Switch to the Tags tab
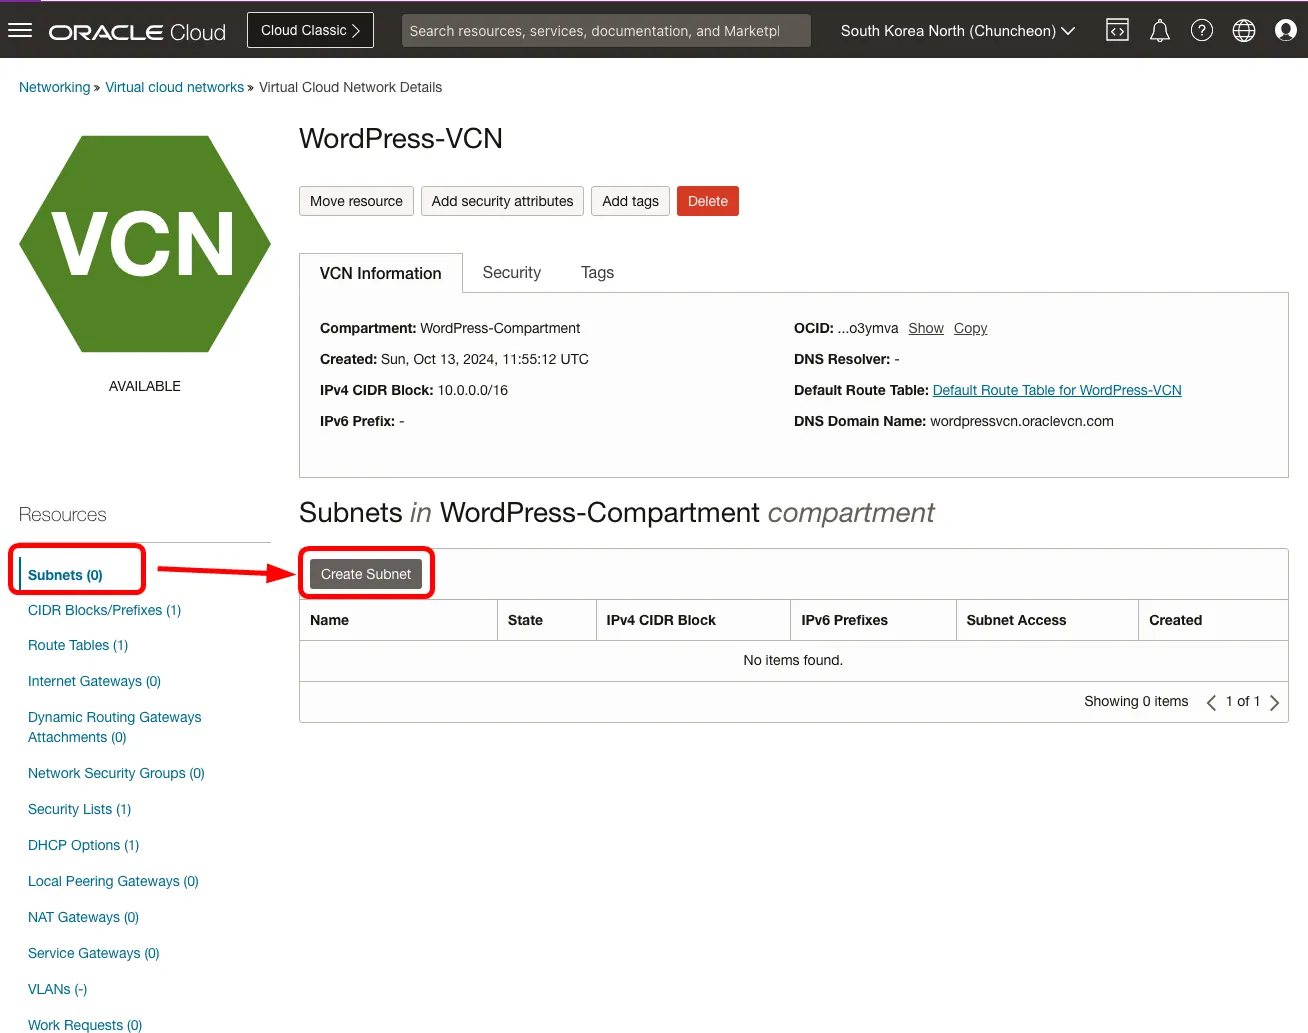 pyautogui.click(x=598, y=272)
